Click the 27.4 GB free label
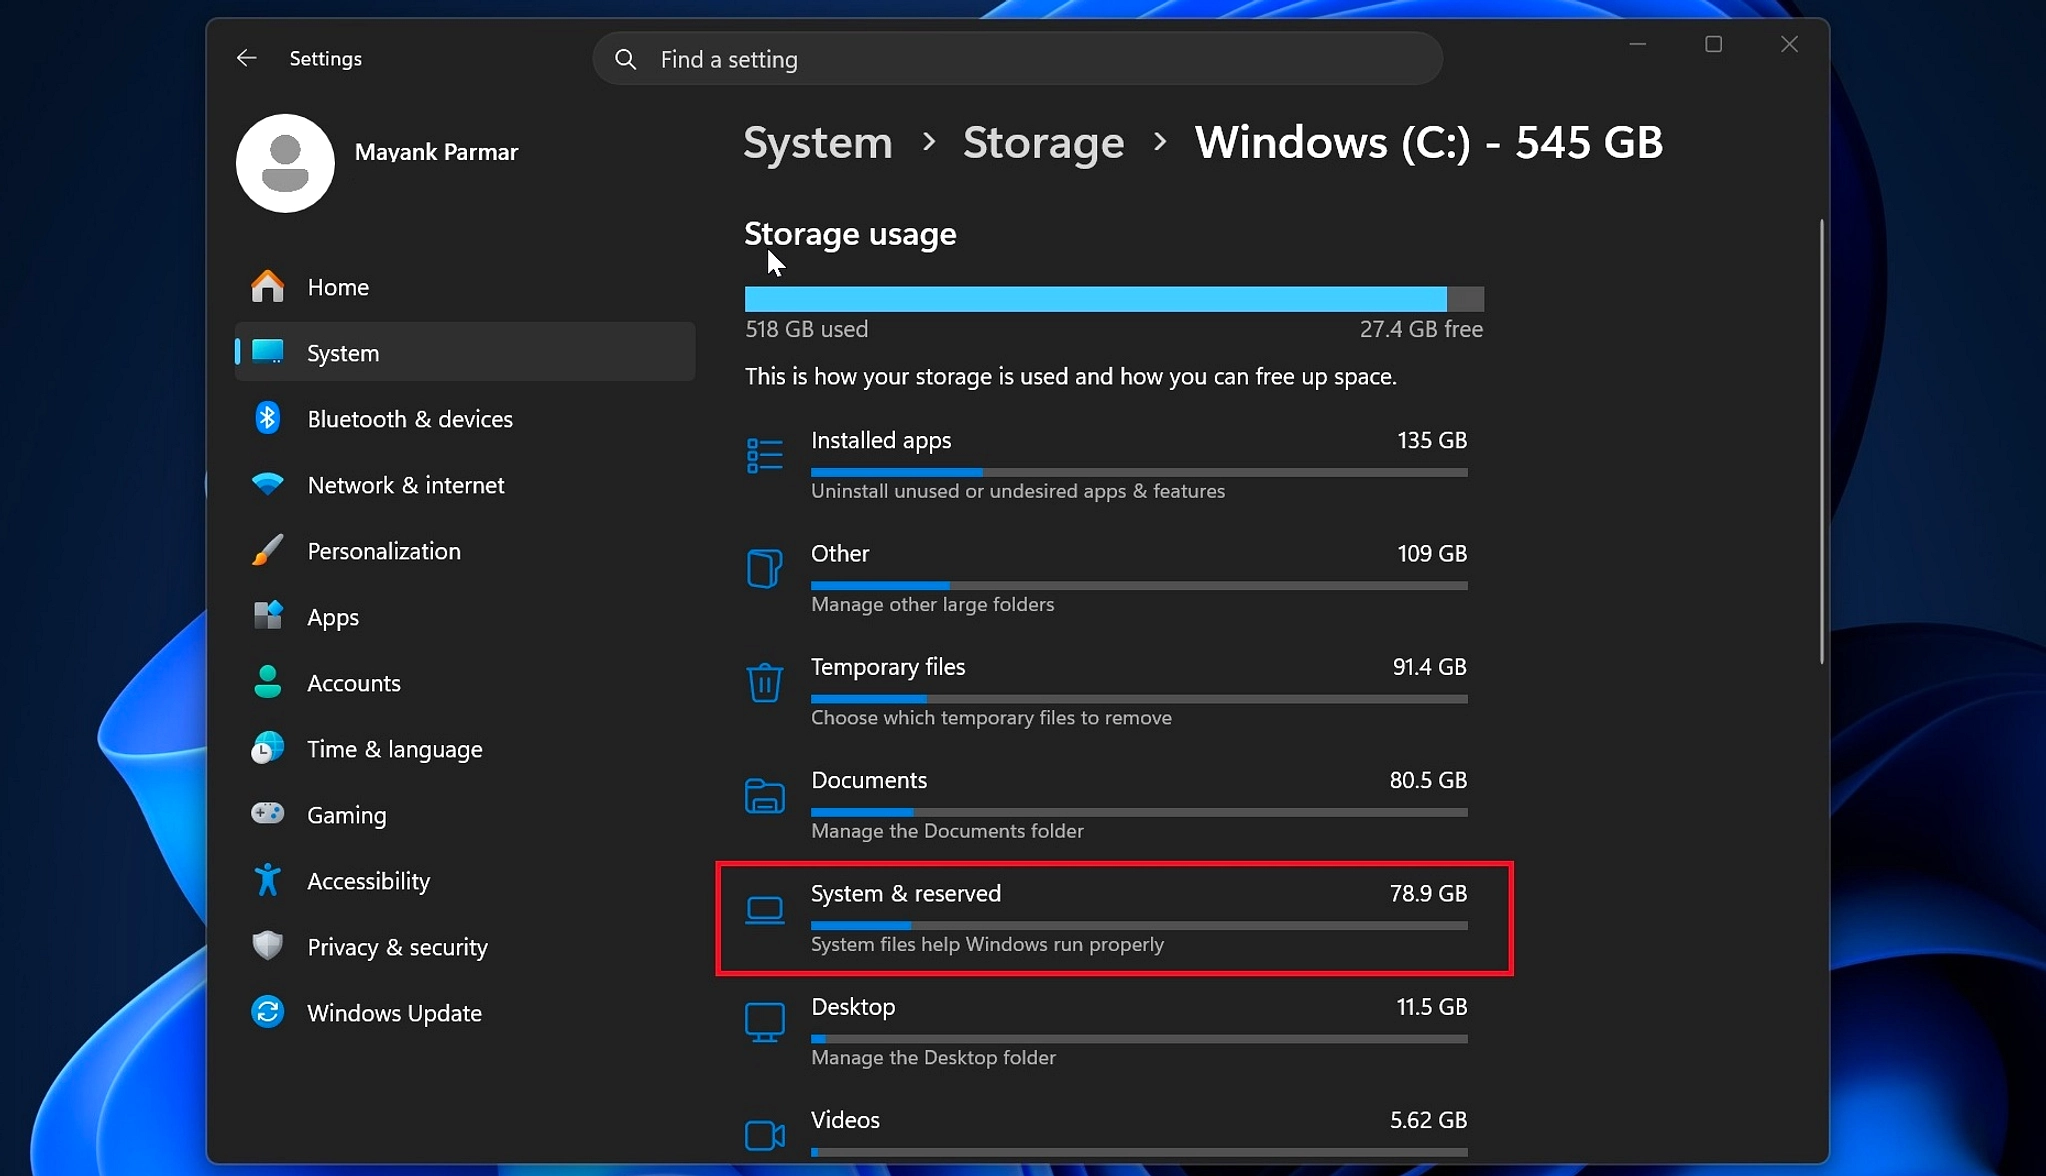The height and width of the screenshot is (1176, 2046). pyautogui.click(x=1421, y=329)
